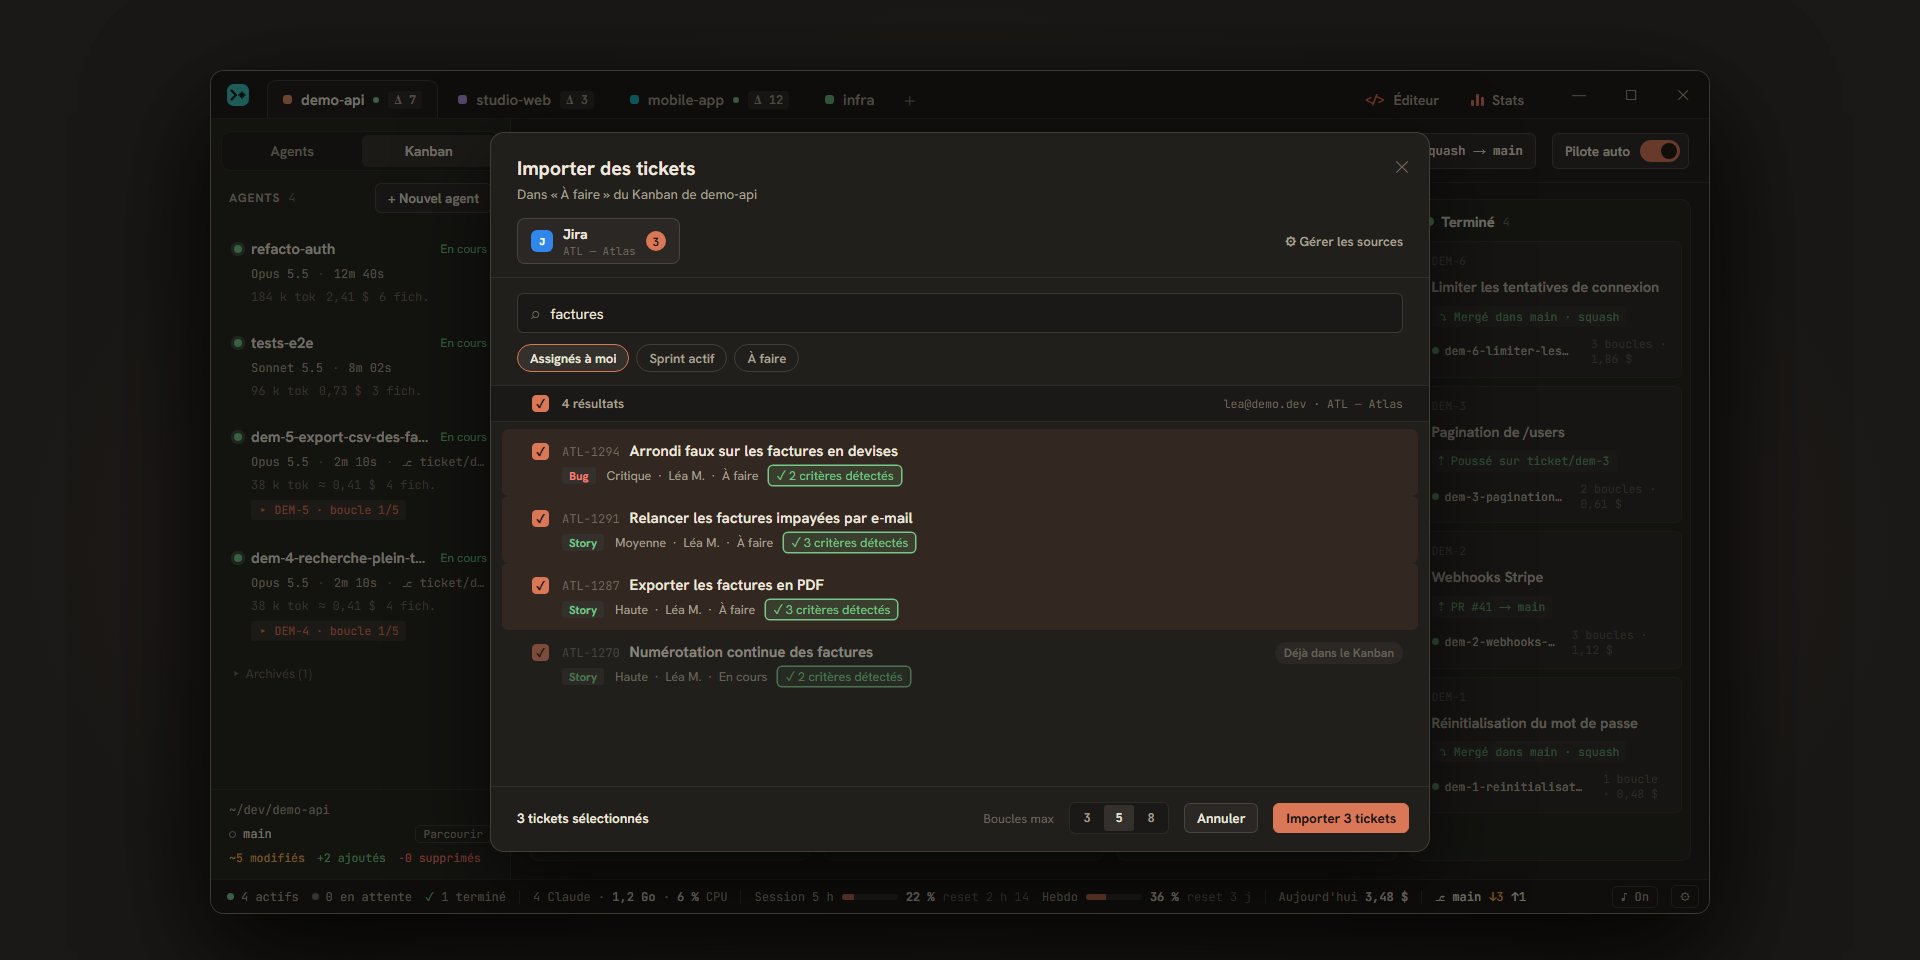1920x960 pixels.
Task: Toggle the Assignés à moi filter chip
Action: click(573, 358)
